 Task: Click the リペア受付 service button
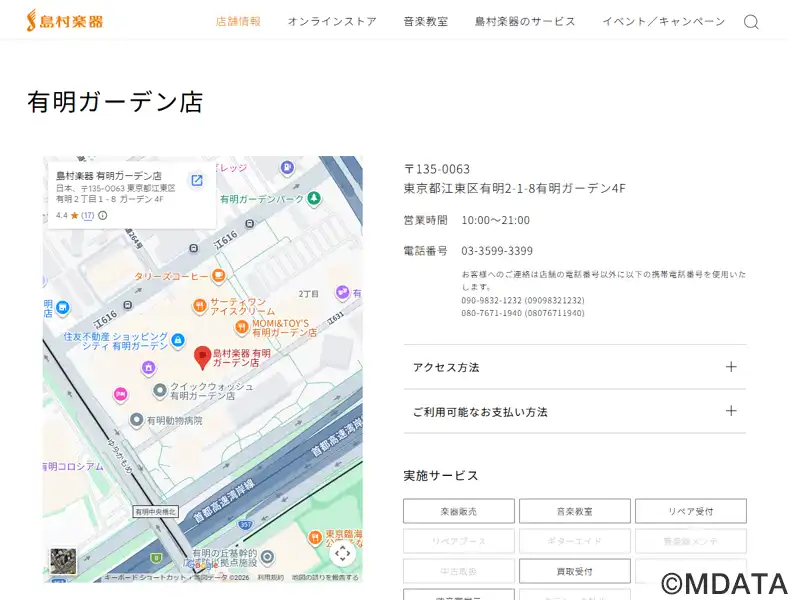[x=691, y=511]
